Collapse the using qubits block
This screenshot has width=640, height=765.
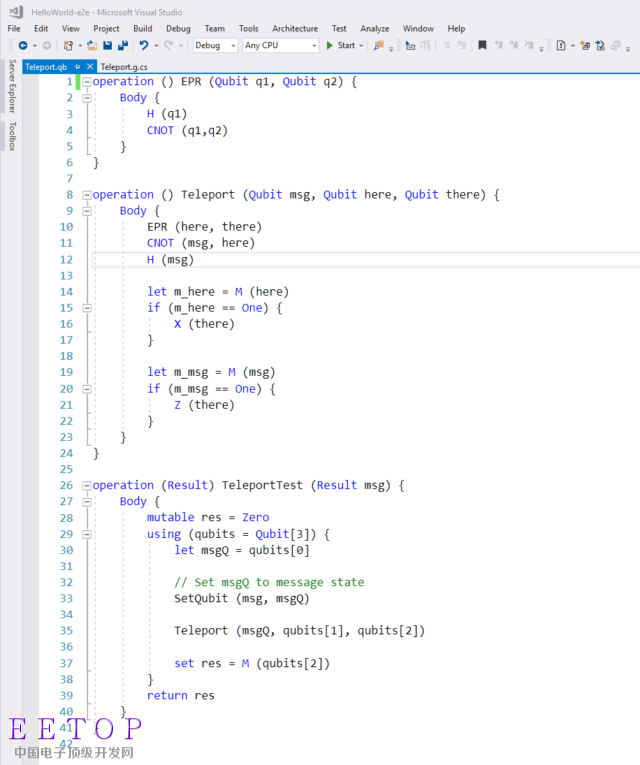point(87,535)
